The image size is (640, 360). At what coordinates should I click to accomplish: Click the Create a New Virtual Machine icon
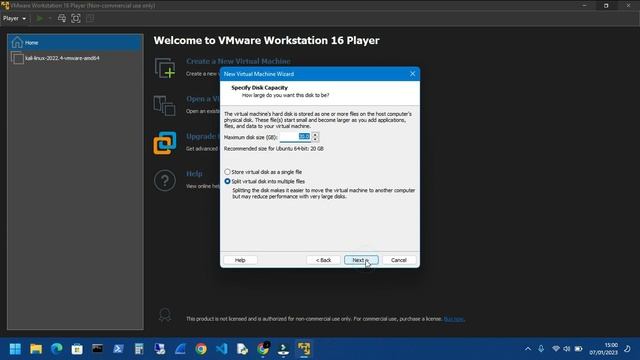pos(165,68)
